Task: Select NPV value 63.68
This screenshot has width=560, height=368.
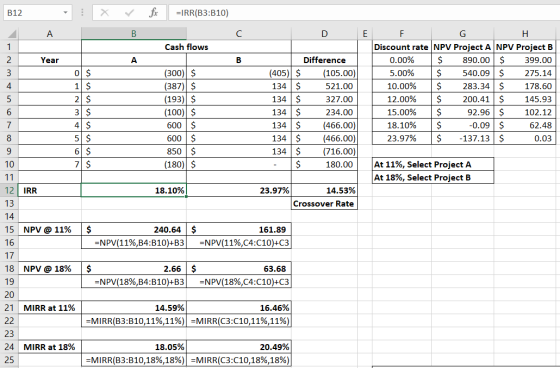Action: point(239,269)
